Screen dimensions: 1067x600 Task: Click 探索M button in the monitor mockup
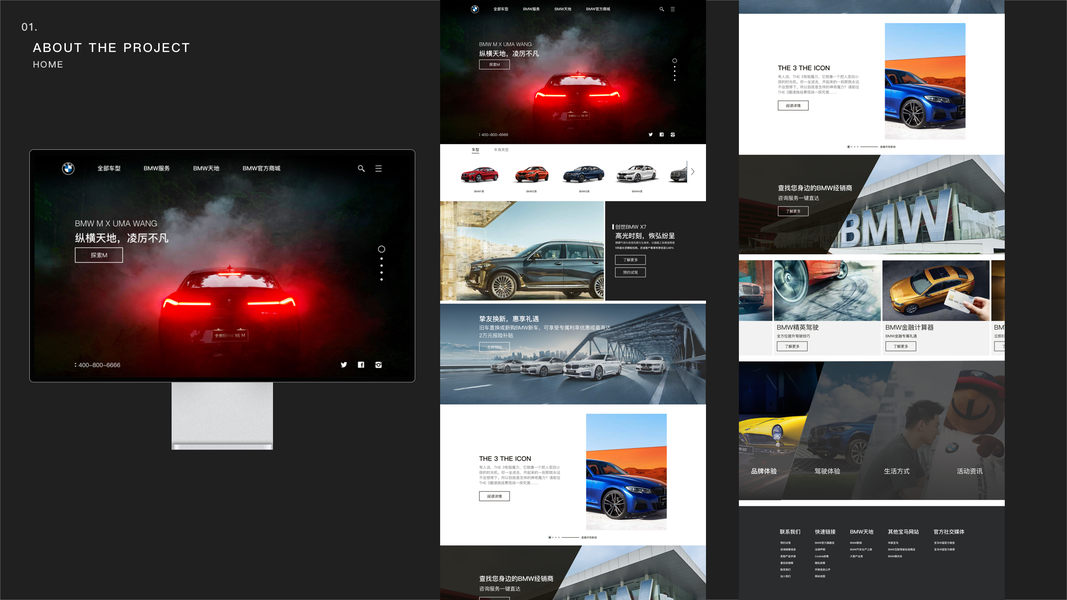[99, 255]
